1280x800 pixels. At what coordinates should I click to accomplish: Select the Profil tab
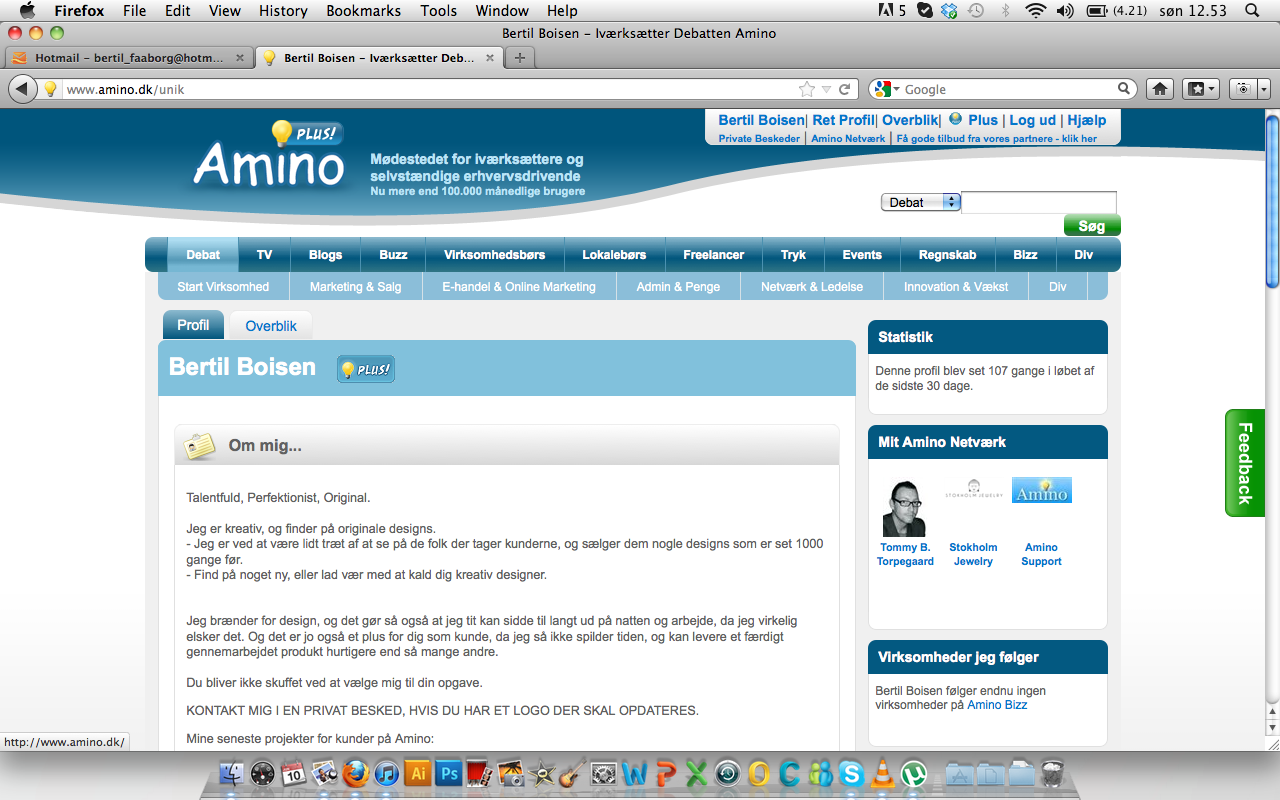[x=193, y=325]
